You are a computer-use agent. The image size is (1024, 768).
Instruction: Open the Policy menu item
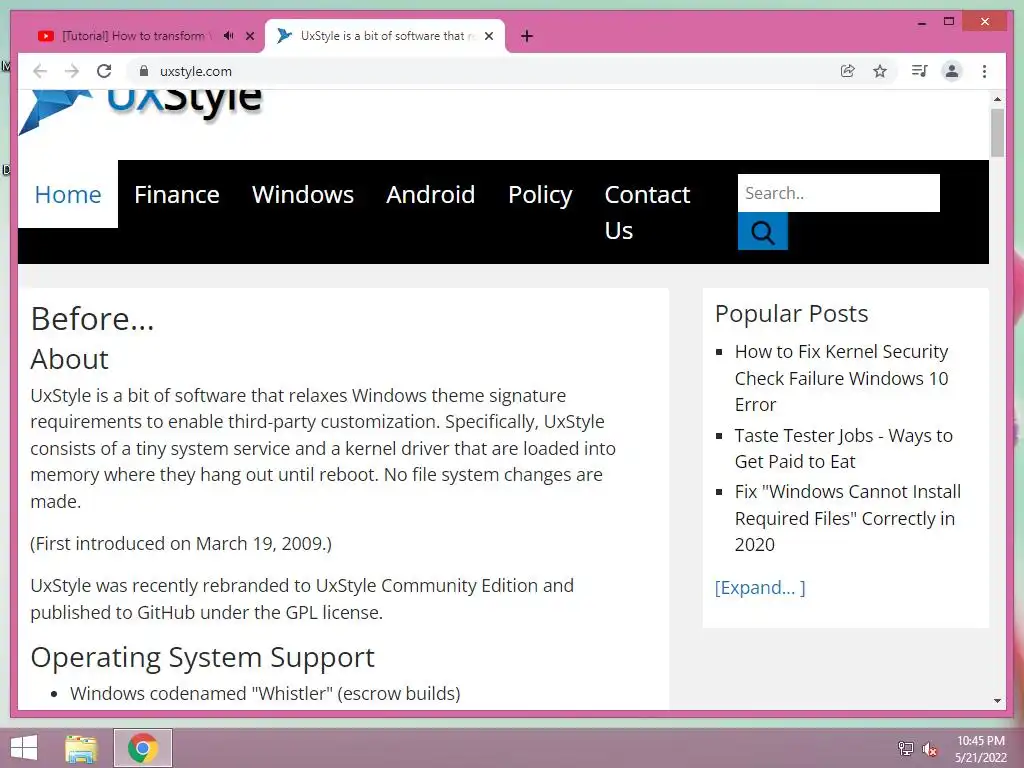click(540, 195)
